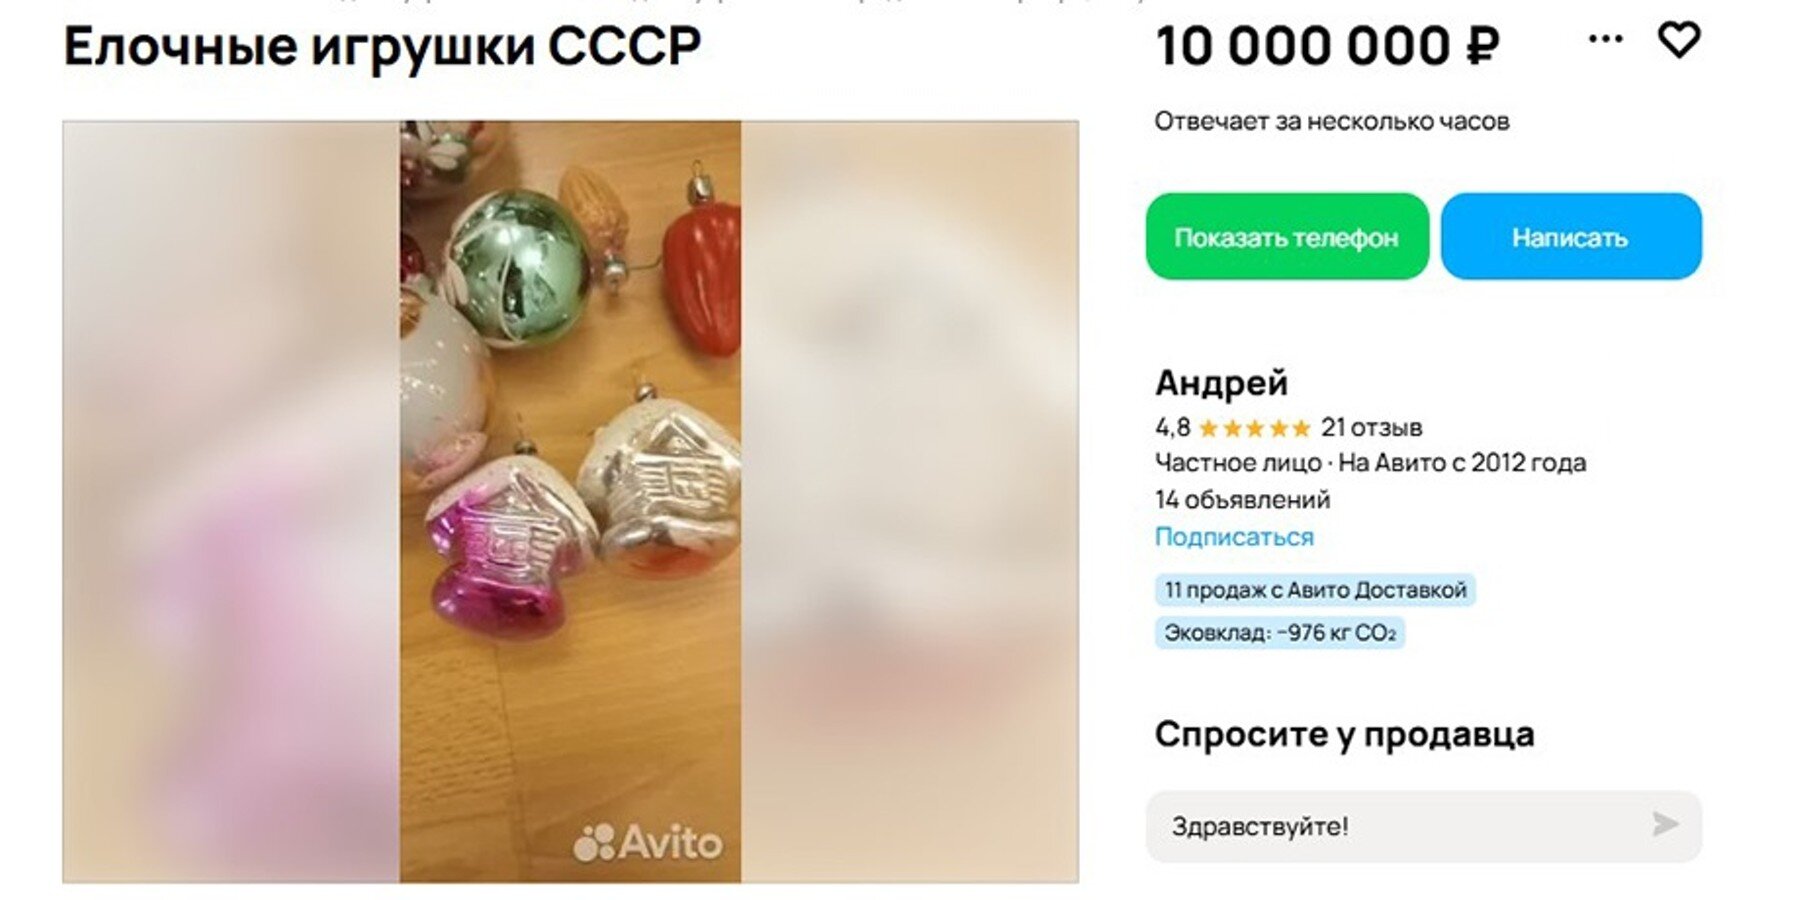The height and width of the screenshot is (900, 1800).
Task: Subscribe to seller via Подписаться link
Action: click(x=1234, y=537)
